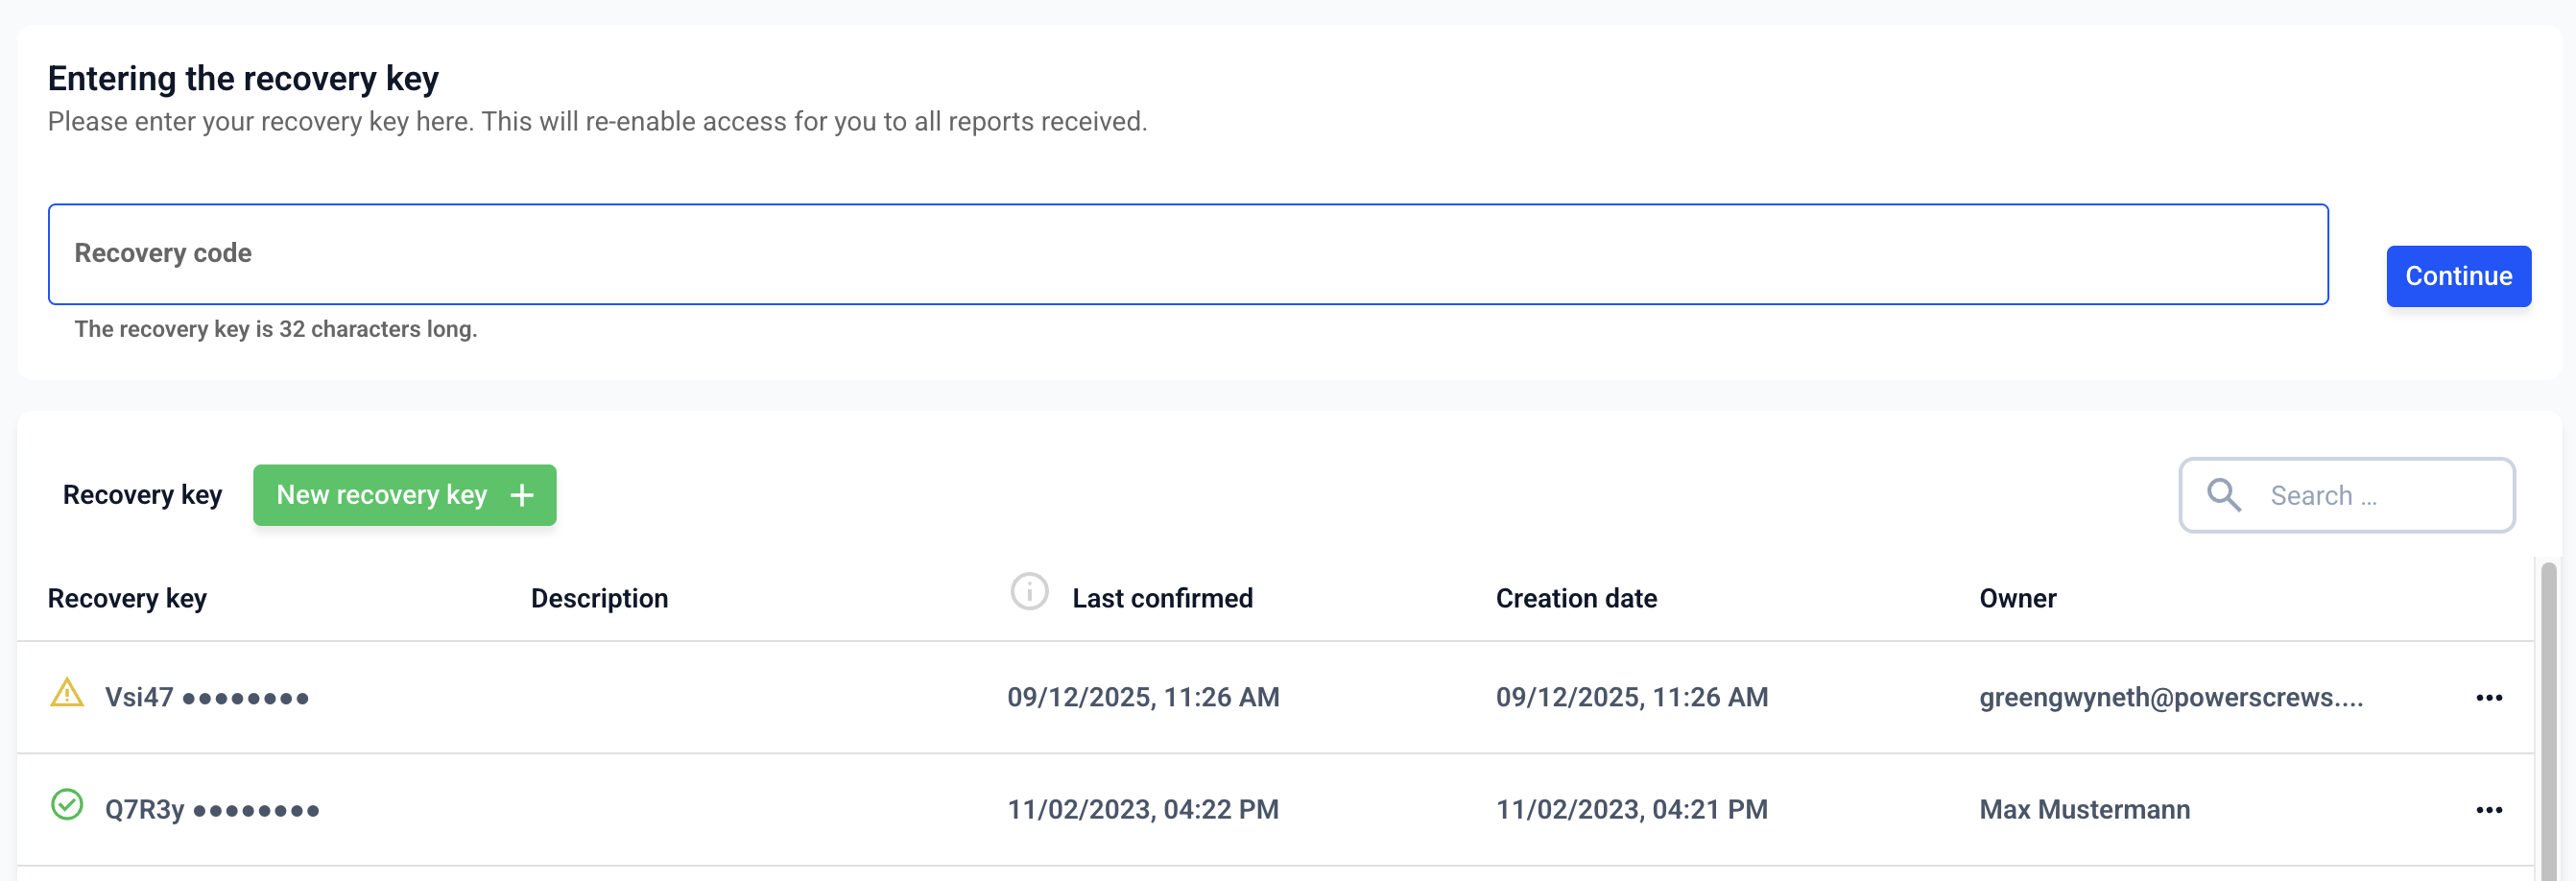Click the greengwyneth@powerscrews owner email
This screenshot has width=2576, height=881.
pyautogui.click(x=2170, y=698)
